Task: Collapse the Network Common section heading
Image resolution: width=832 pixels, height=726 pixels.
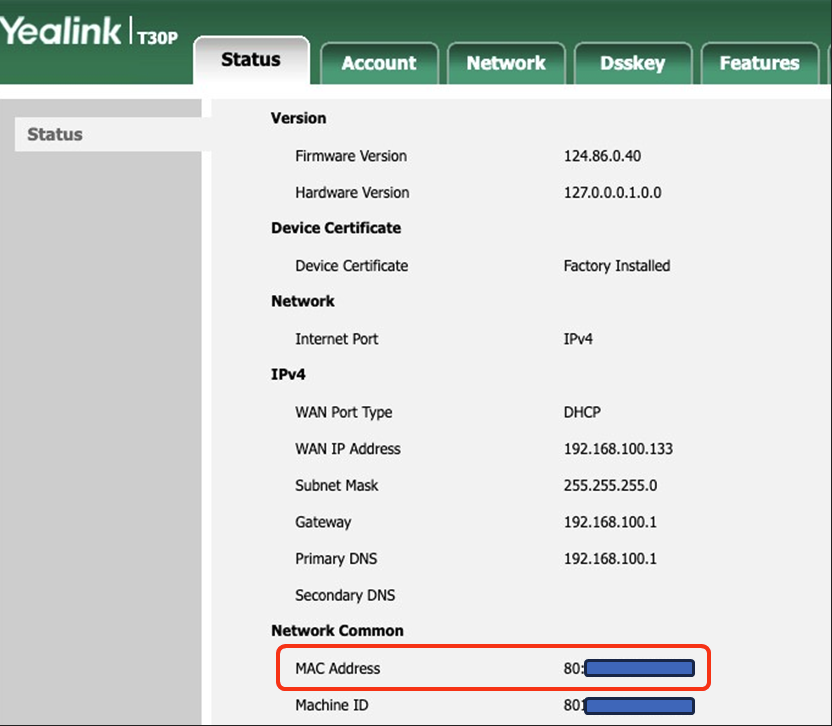Action: pos(336,631)
